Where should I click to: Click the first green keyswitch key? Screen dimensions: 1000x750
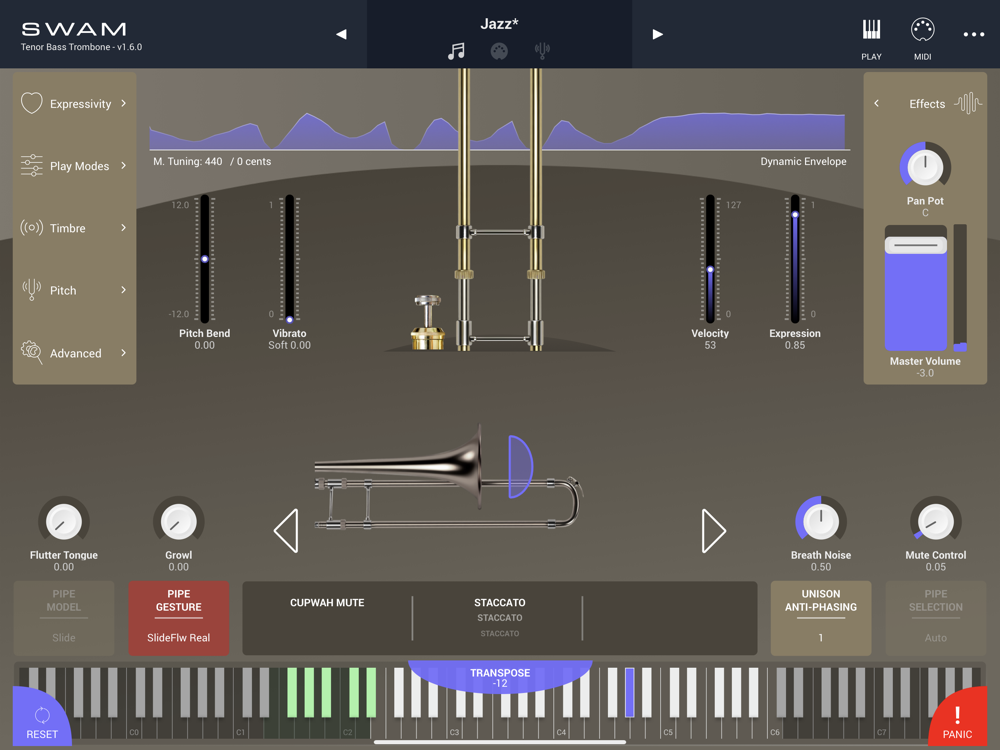pos(292,693)
